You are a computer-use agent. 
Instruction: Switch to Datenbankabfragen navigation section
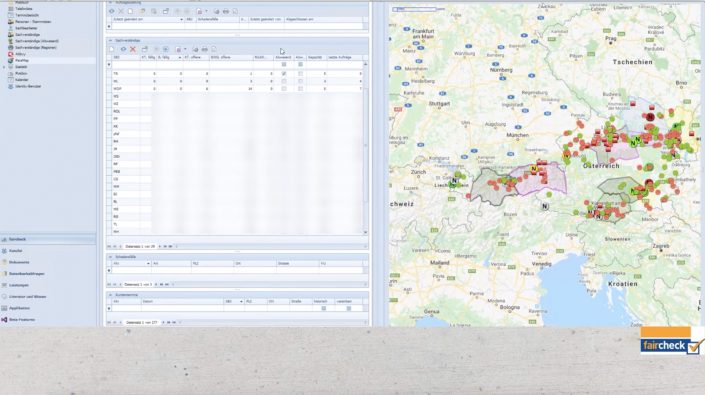click(27, 274)
